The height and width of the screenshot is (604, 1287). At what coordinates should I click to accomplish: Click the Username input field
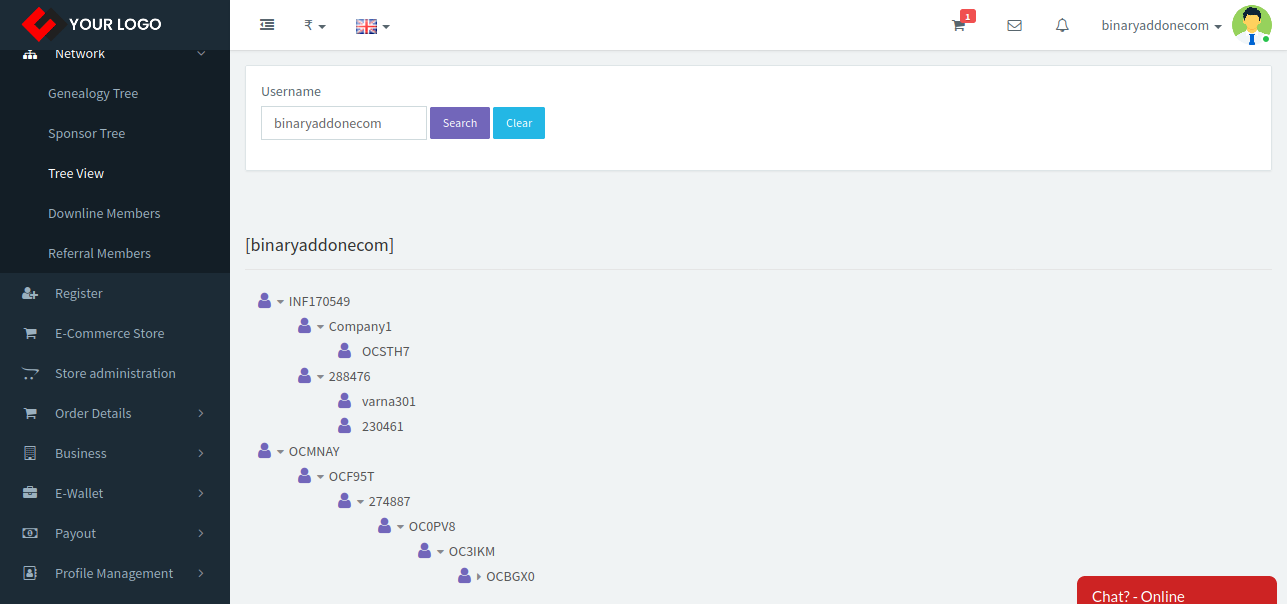pyautogui.click(x=343, y=122)
